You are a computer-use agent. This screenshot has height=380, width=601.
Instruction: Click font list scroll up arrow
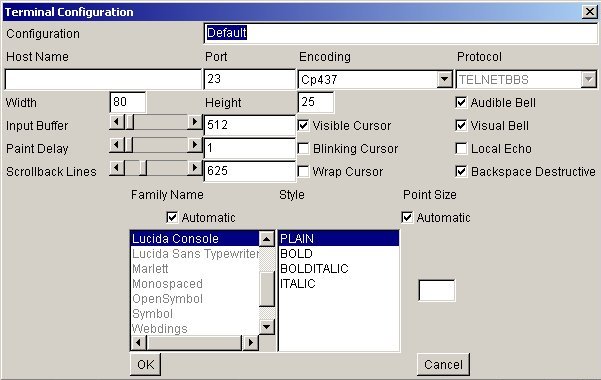[267, 239]
